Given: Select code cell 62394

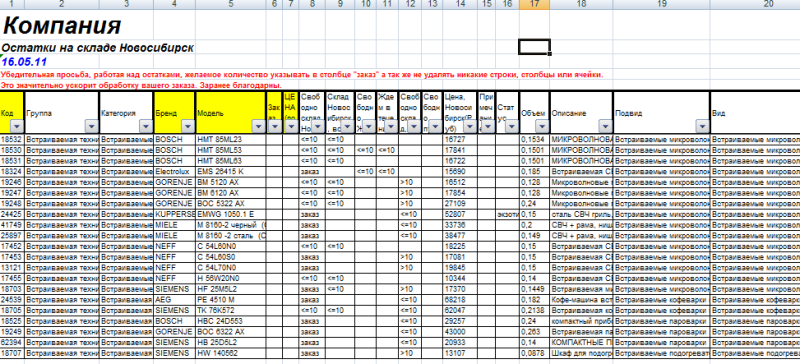Looking at the screenshot, I should 12,343.
